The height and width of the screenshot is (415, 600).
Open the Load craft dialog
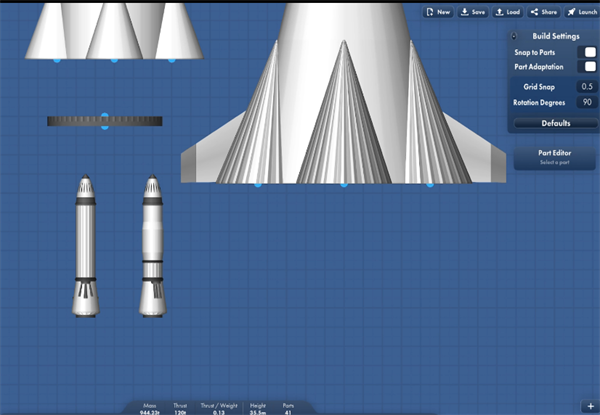coord(507,12)
